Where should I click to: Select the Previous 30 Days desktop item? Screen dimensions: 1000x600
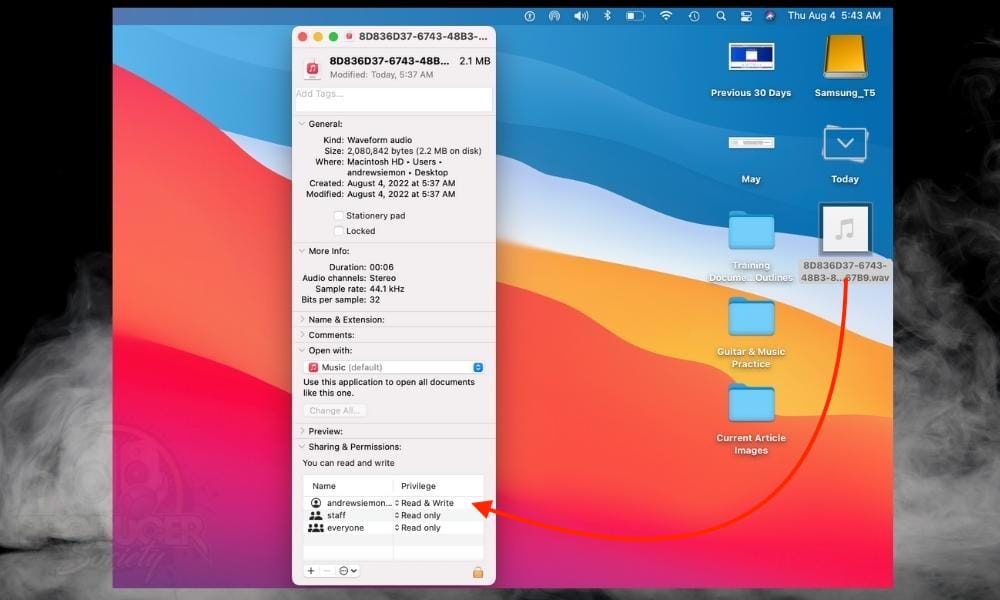tap(751, 57)
